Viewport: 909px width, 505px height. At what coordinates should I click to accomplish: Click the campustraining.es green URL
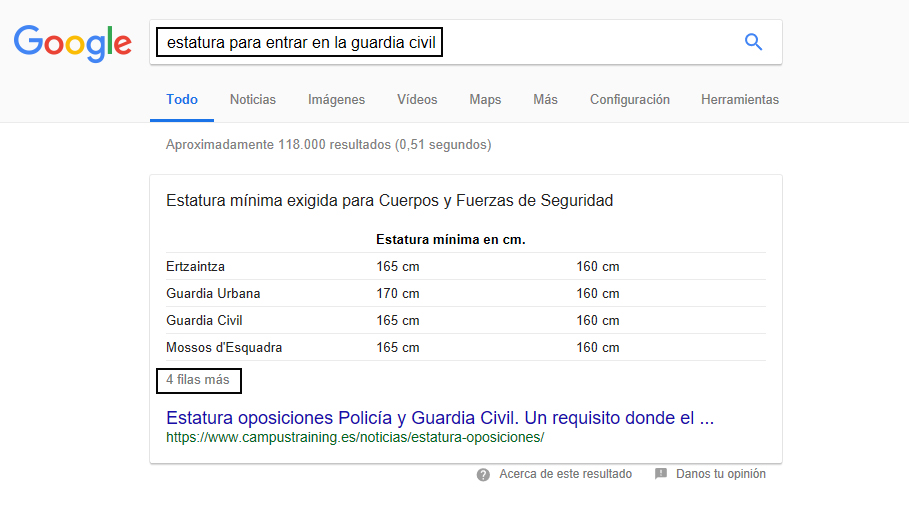[355, 437]
